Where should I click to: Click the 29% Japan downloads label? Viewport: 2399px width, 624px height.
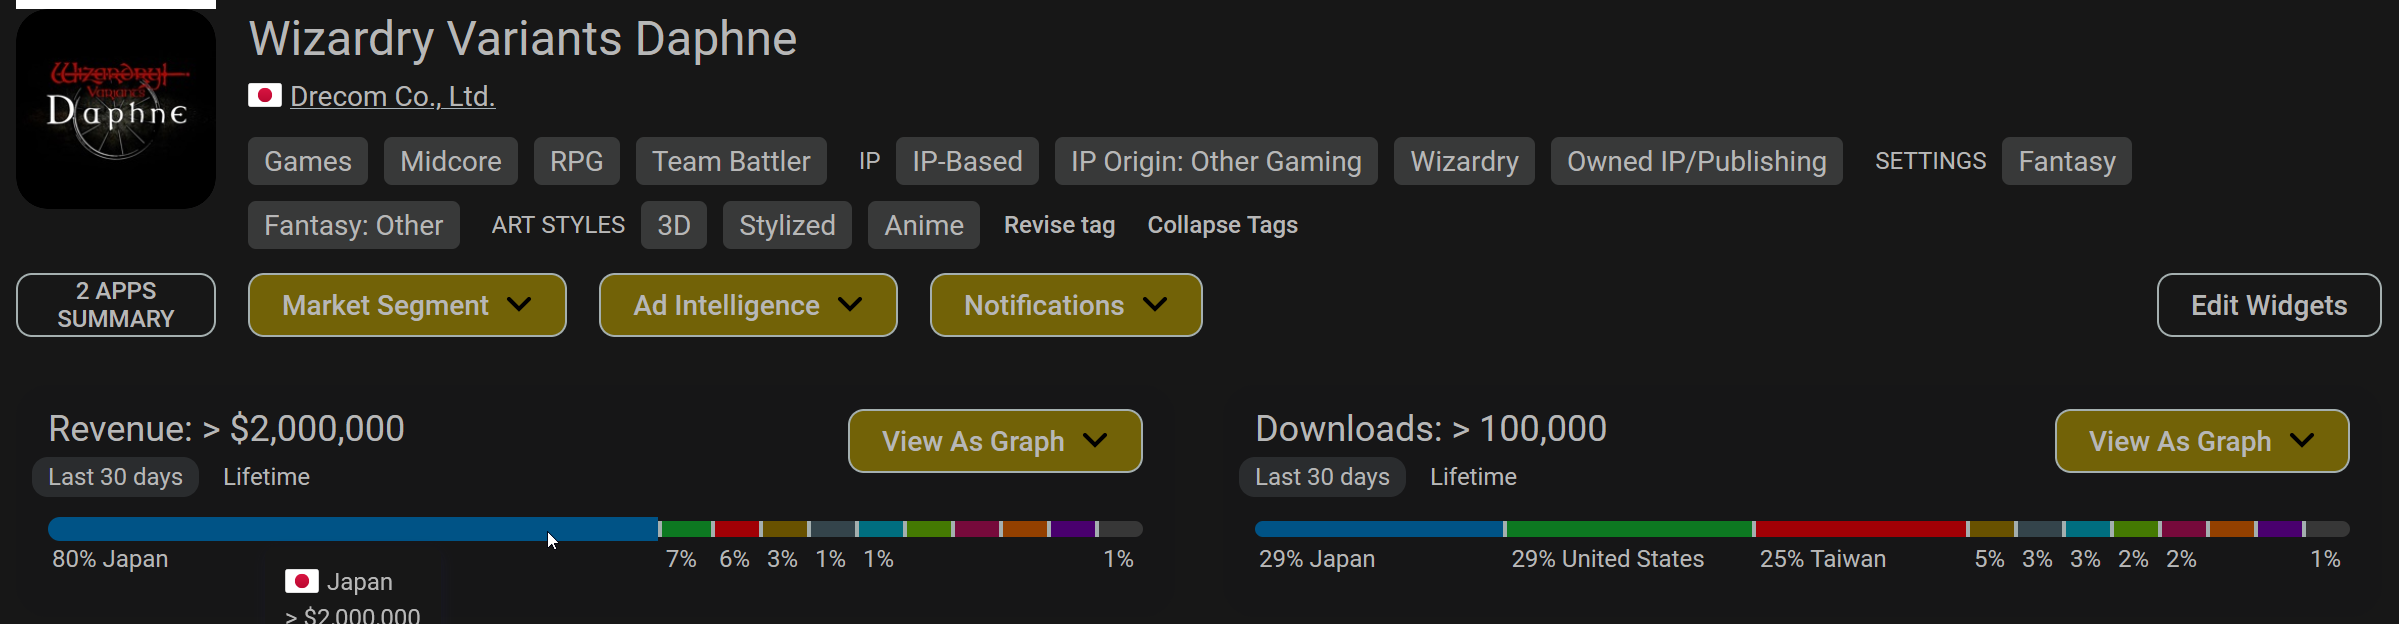tap(1317, 559)
